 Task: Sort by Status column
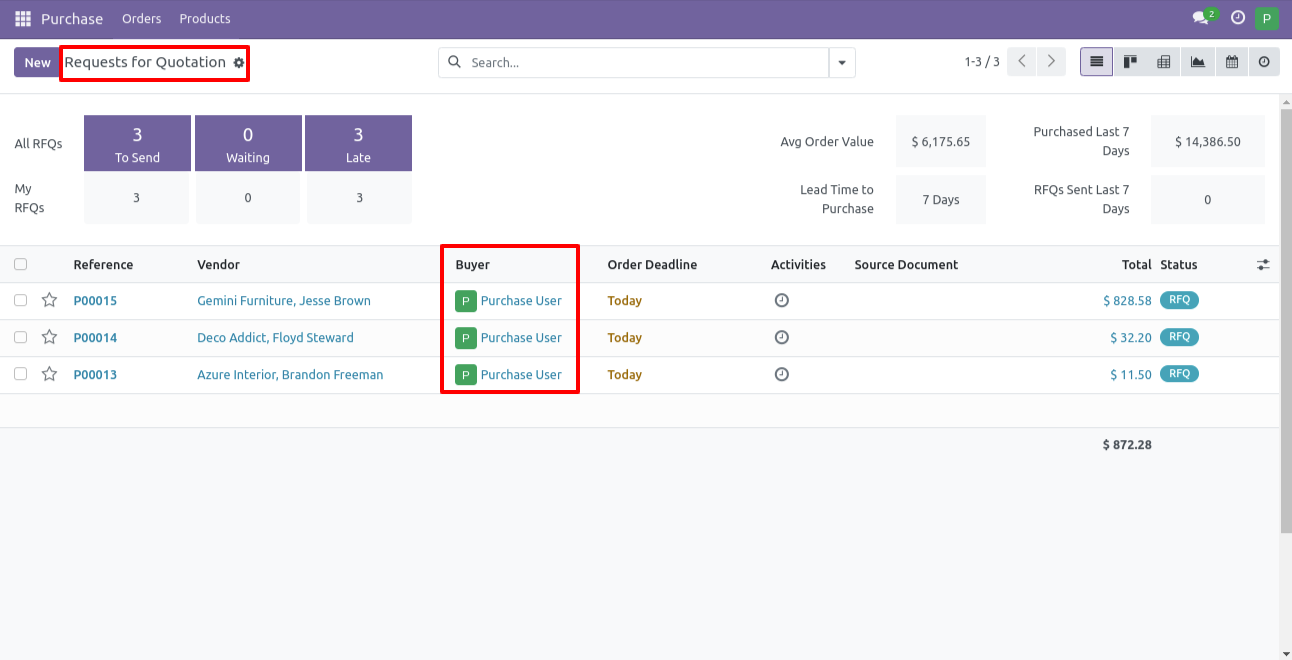1179,265
